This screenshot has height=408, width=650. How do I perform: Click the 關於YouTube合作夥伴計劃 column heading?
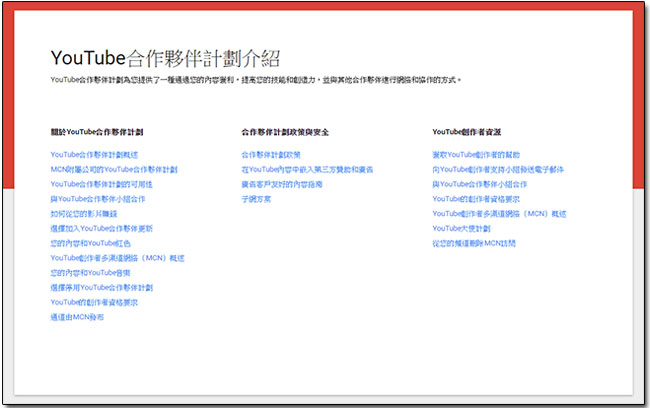97,132
